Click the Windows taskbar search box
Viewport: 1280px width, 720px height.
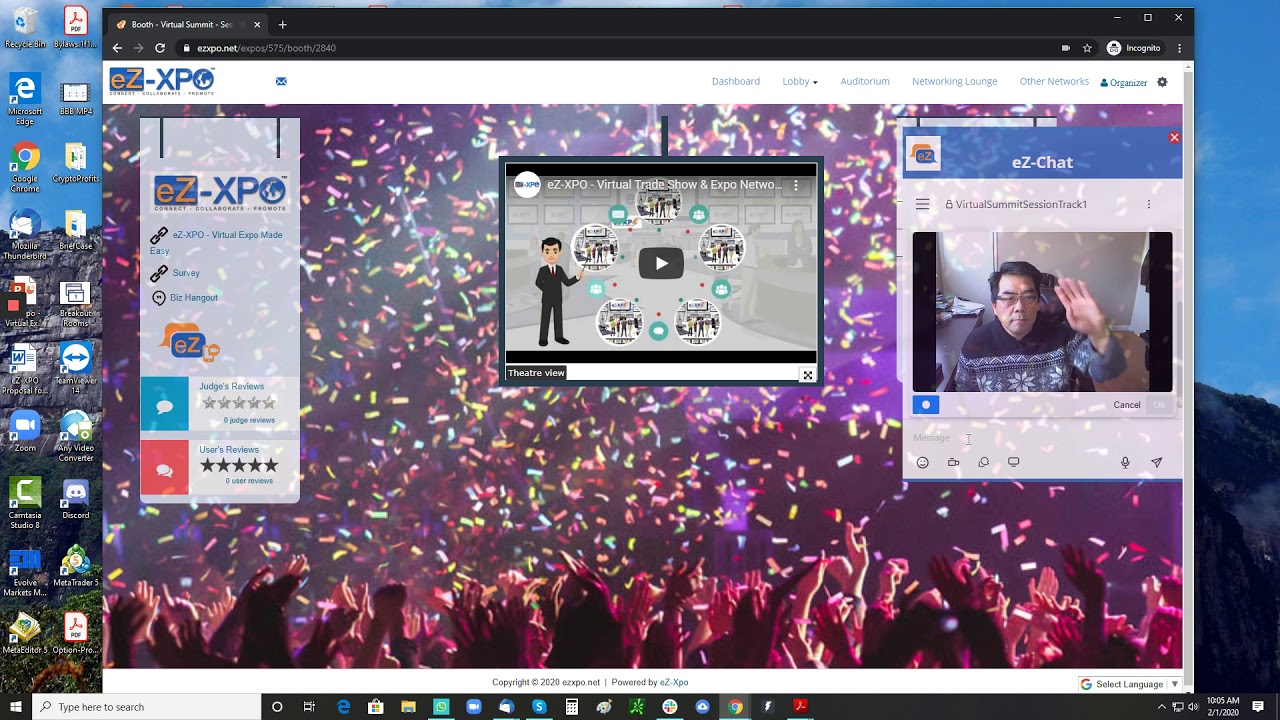coord(147,707)
